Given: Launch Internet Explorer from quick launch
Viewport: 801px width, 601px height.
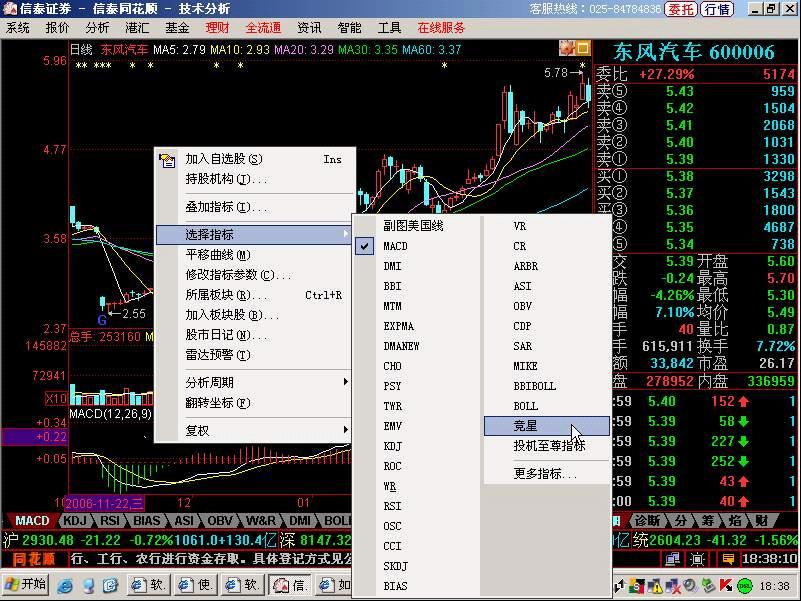Looking at the screenshot, I should point(65,585).
